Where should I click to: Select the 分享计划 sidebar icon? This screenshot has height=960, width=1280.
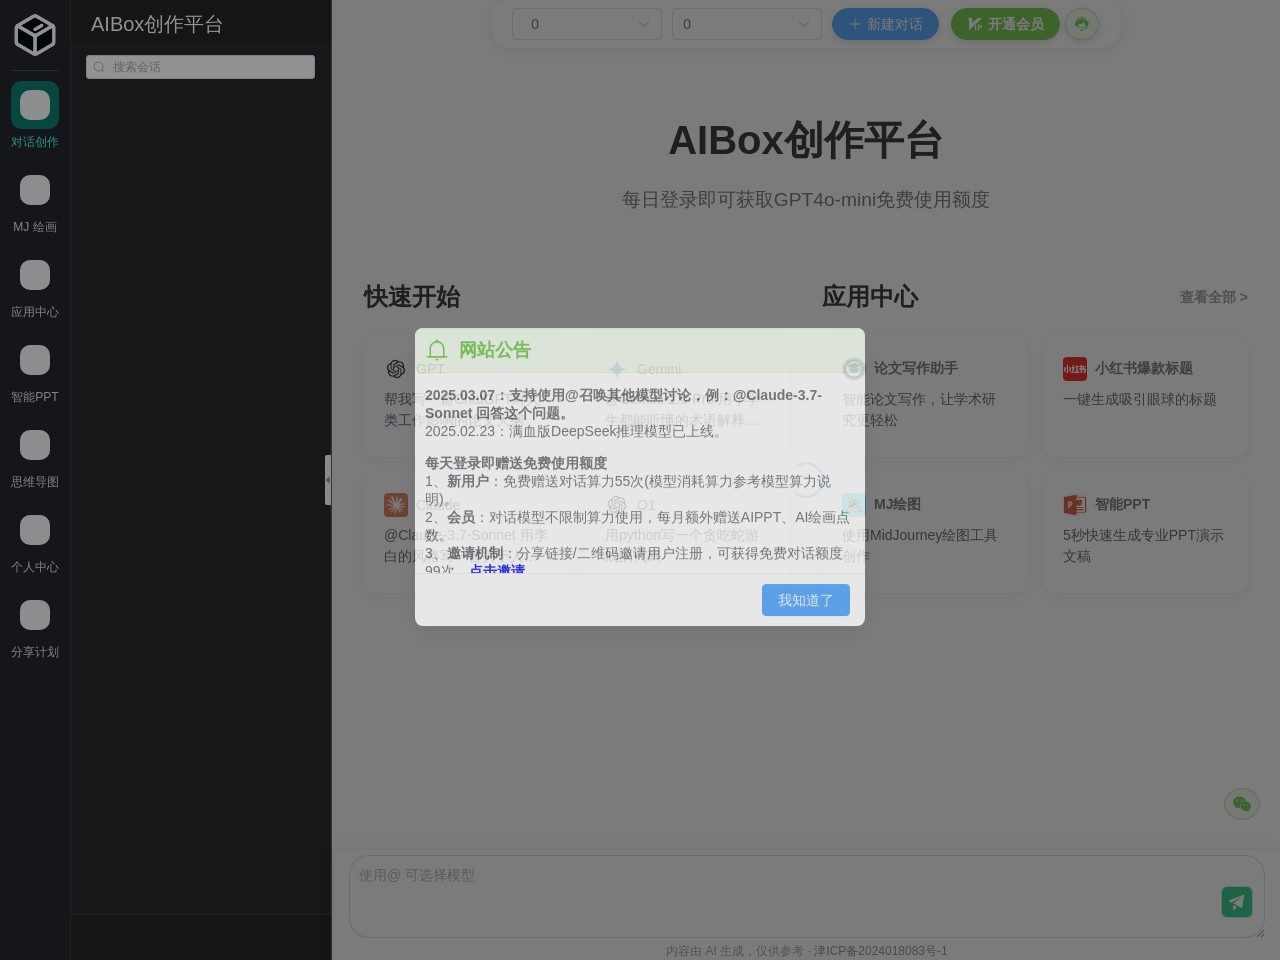point(35,615)
